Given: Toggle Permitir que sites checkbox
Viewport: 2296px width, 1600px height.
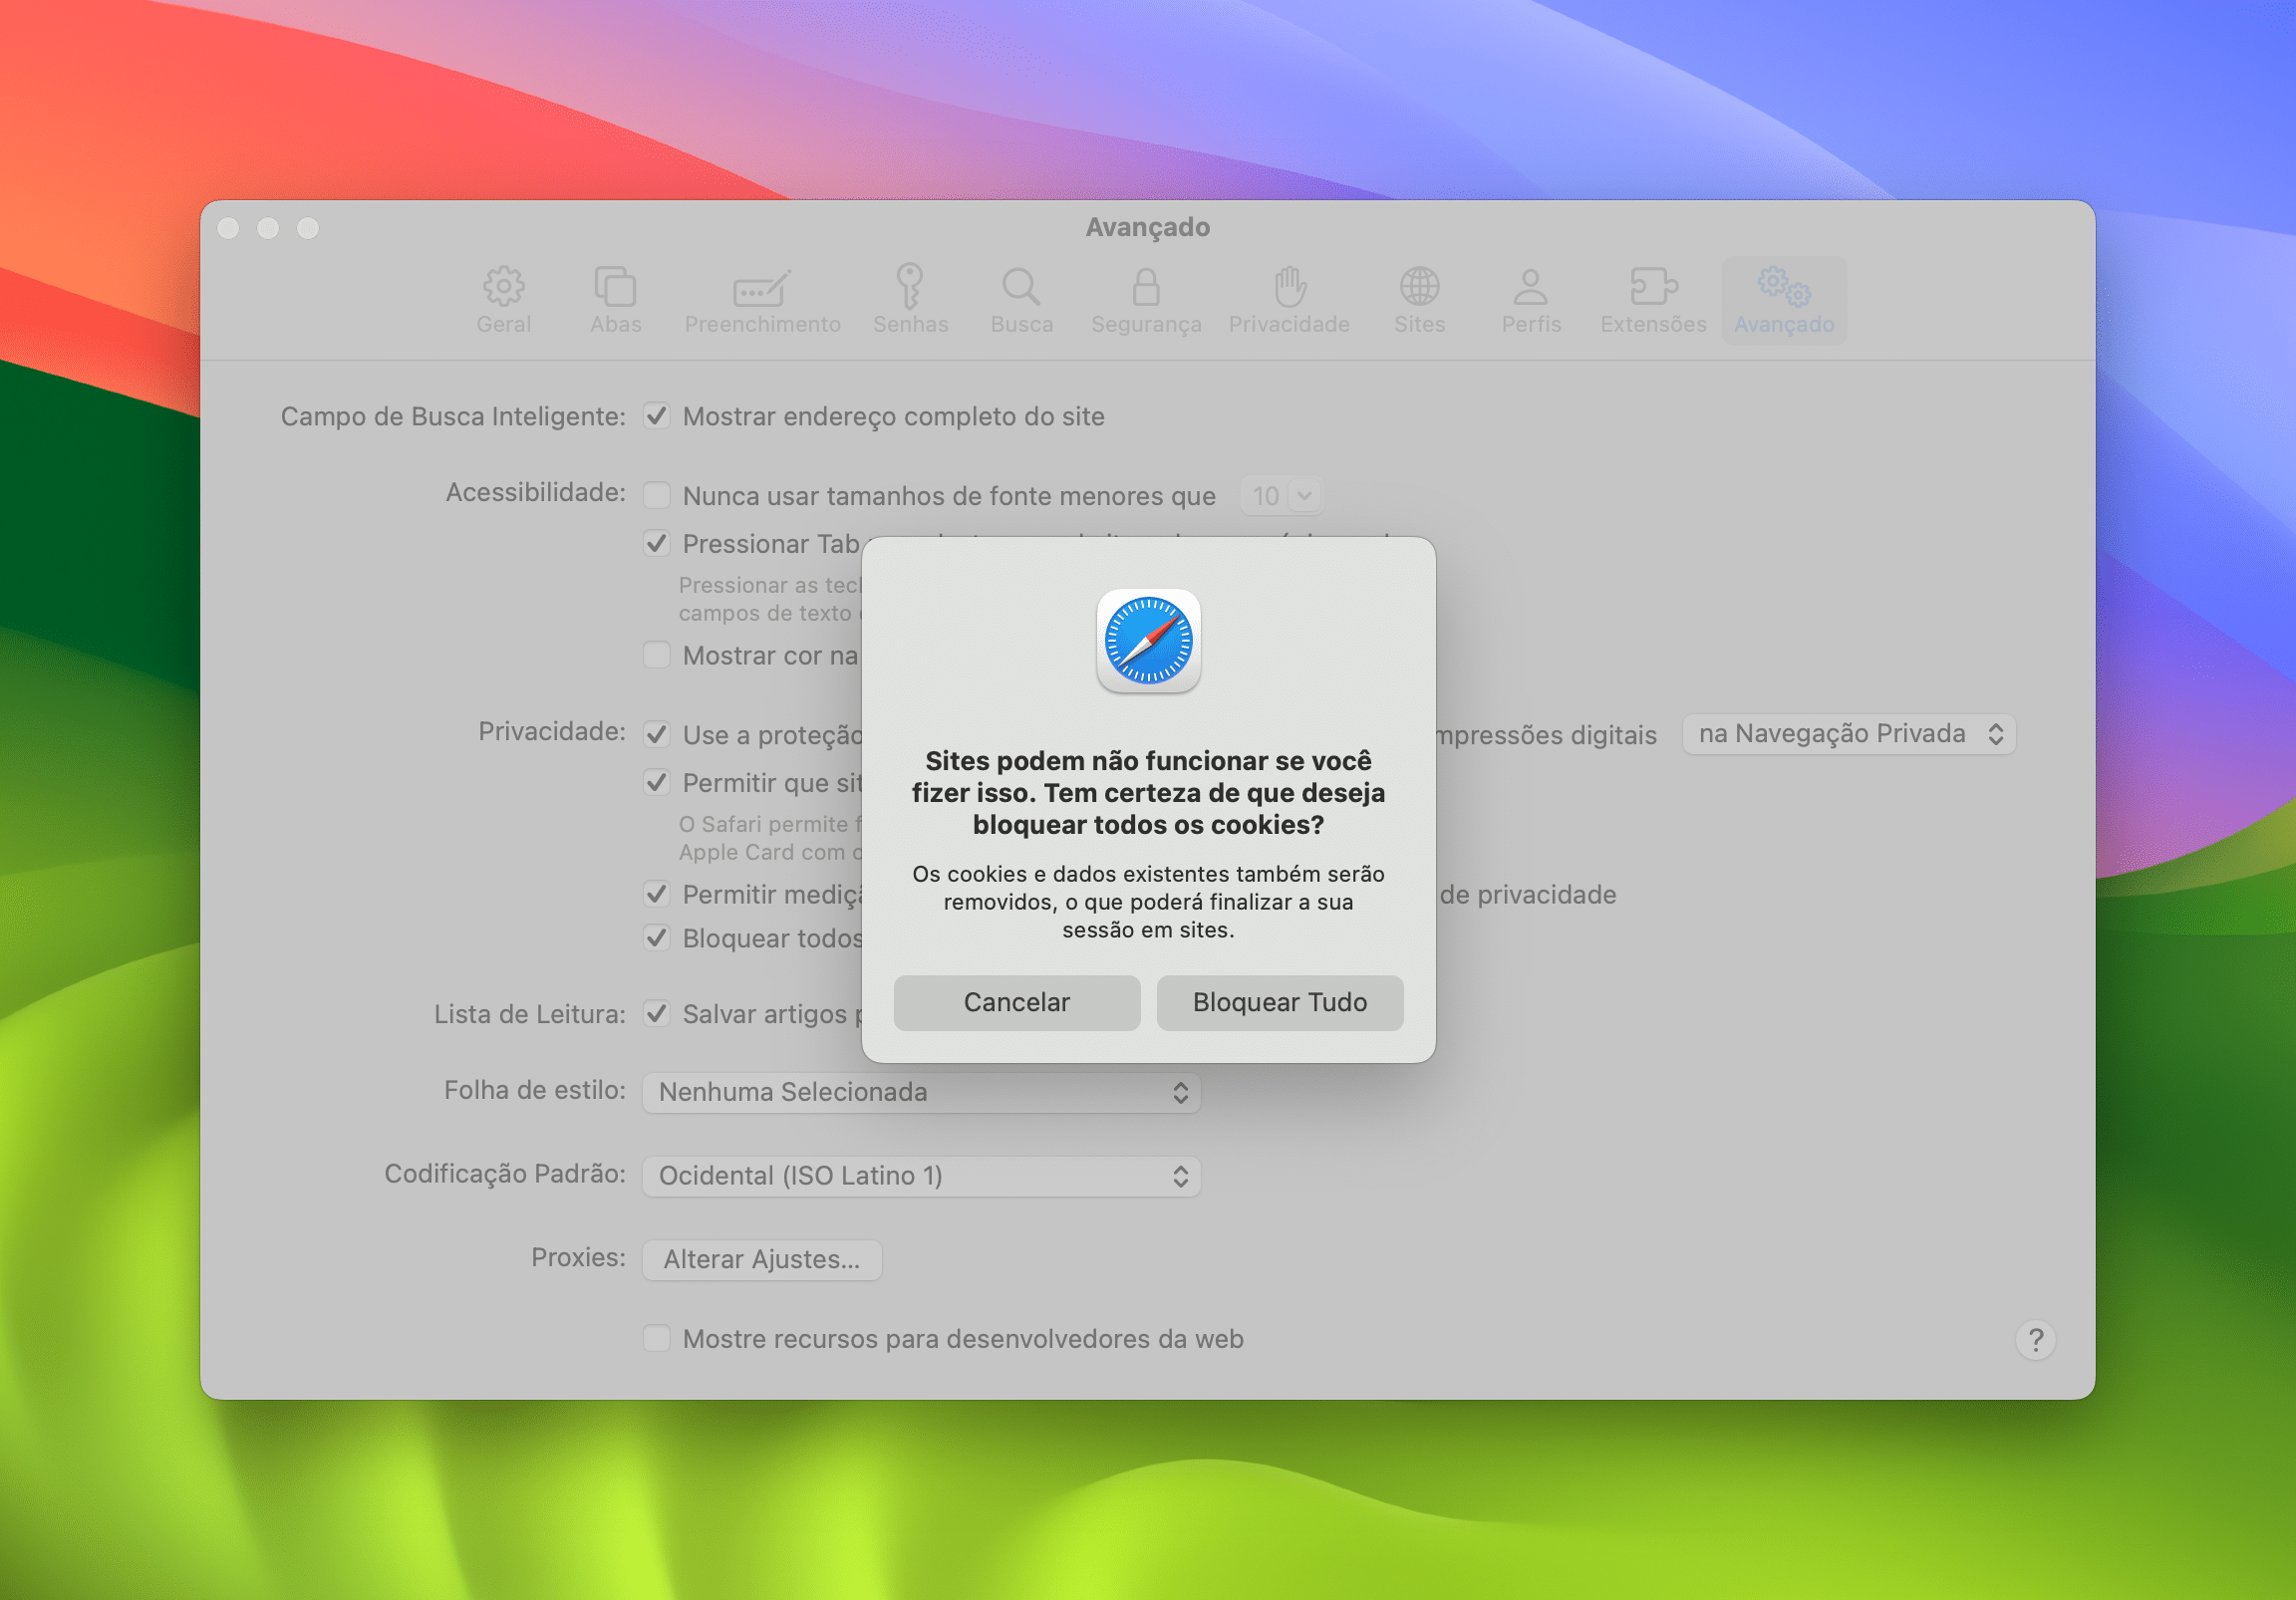Looking at the screenshot, I should [x=656, y=783].
